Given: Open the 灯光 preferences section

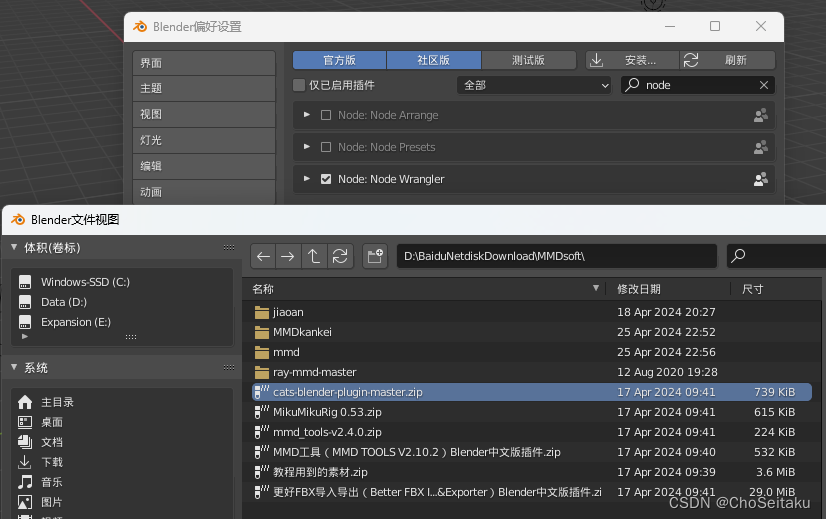Looking at the screenshot, I should [x=204, y=140].
